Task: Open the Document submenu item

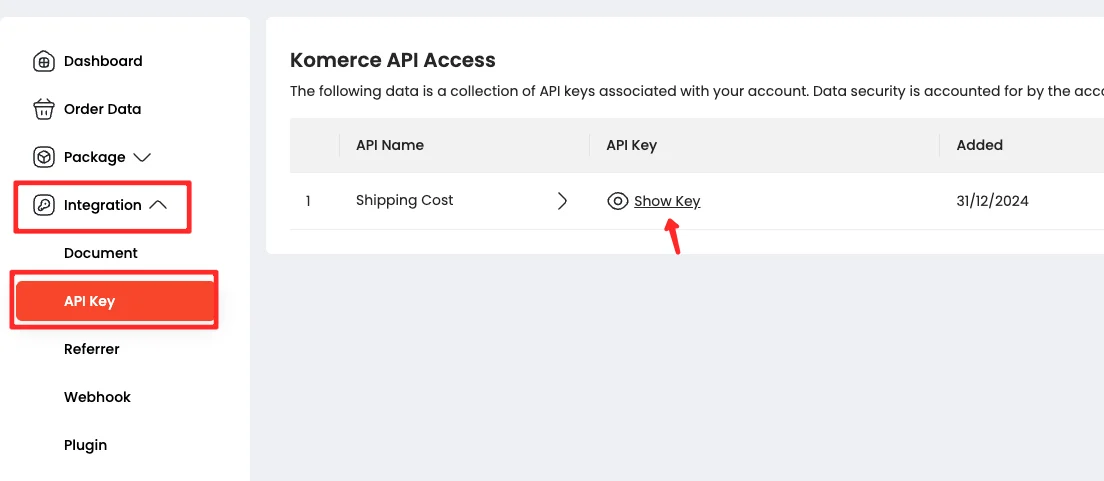Action: pyautogui.click(x=101, y=253)
